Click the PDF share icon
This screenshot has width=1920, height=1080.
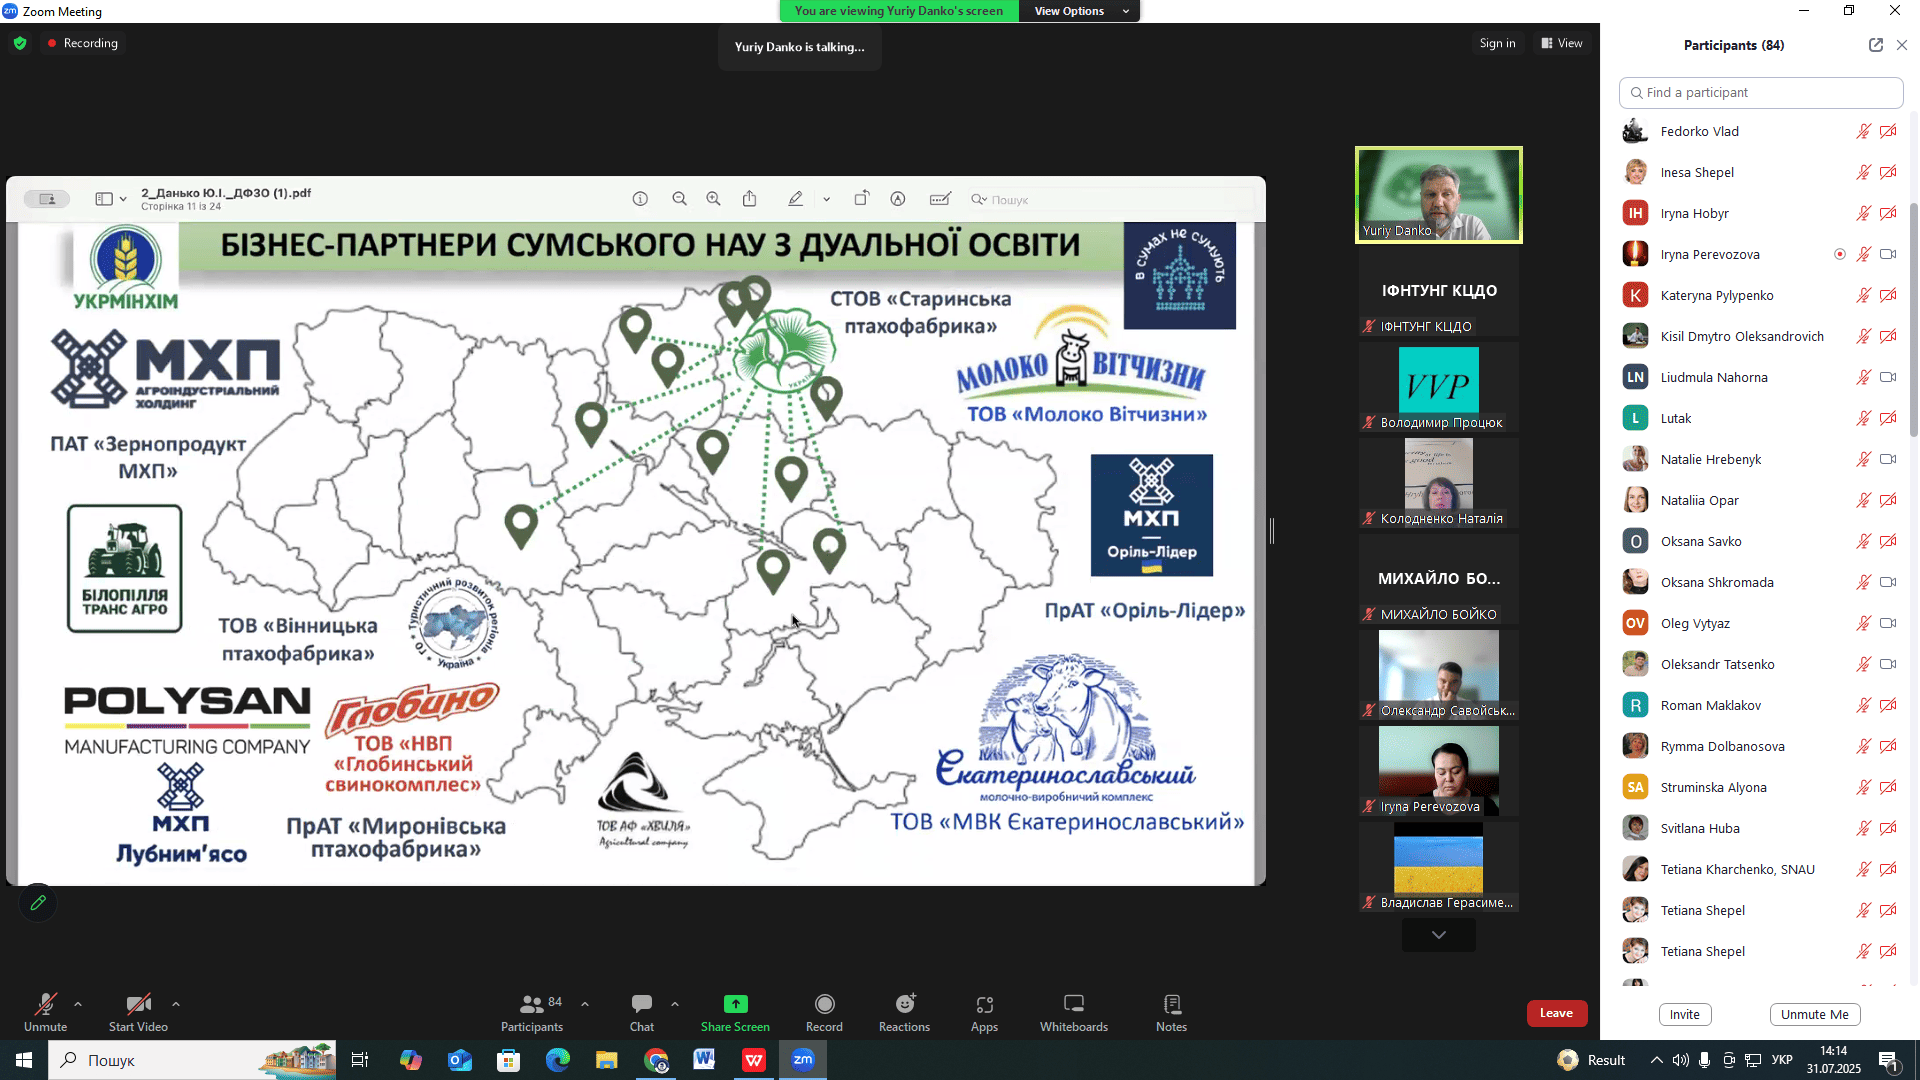click(749, 199)
